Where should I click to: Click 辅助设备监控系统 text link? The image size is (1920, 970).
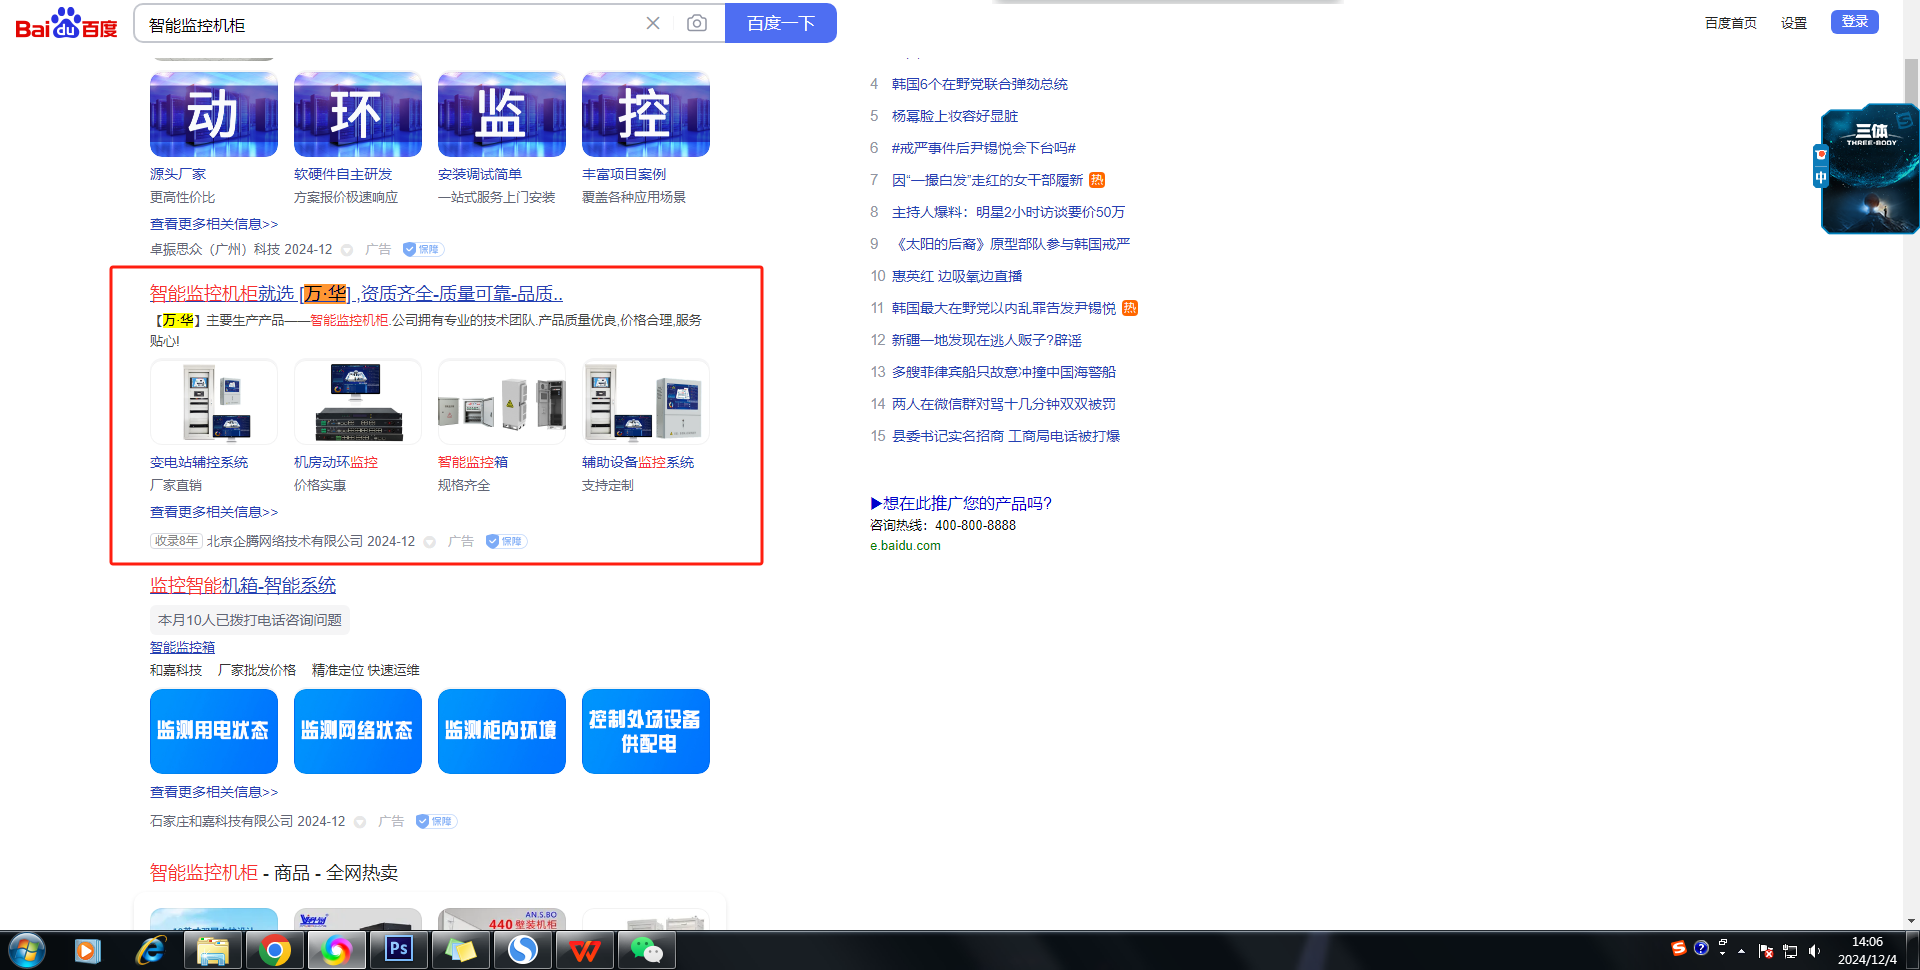(x=638, y=462)
